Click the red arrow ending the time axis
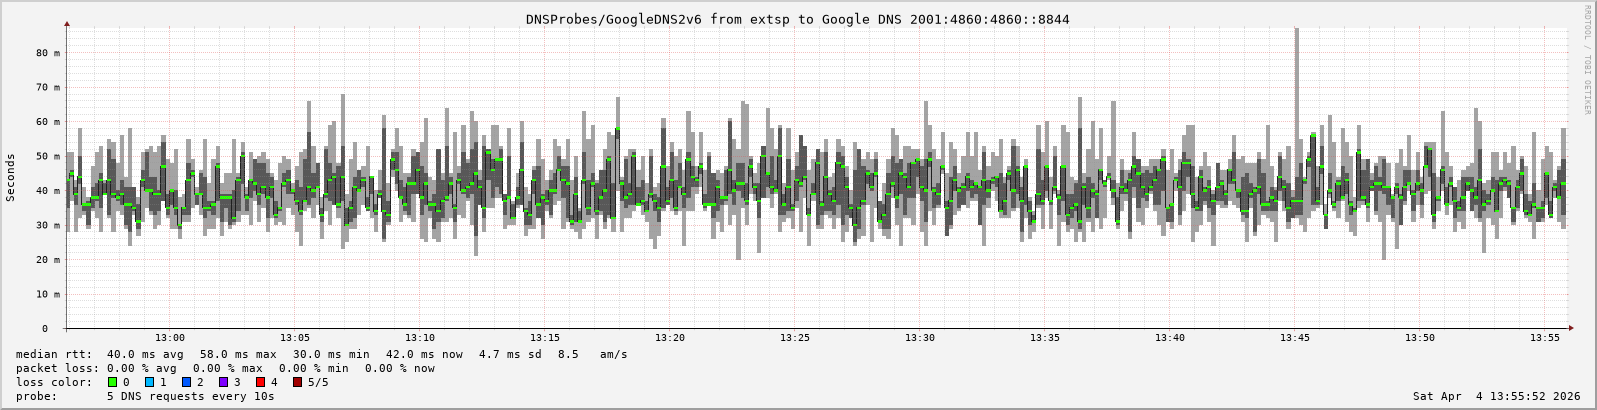The width and height of the screenshot is (1597, 410). click(x=1570, y=328)
